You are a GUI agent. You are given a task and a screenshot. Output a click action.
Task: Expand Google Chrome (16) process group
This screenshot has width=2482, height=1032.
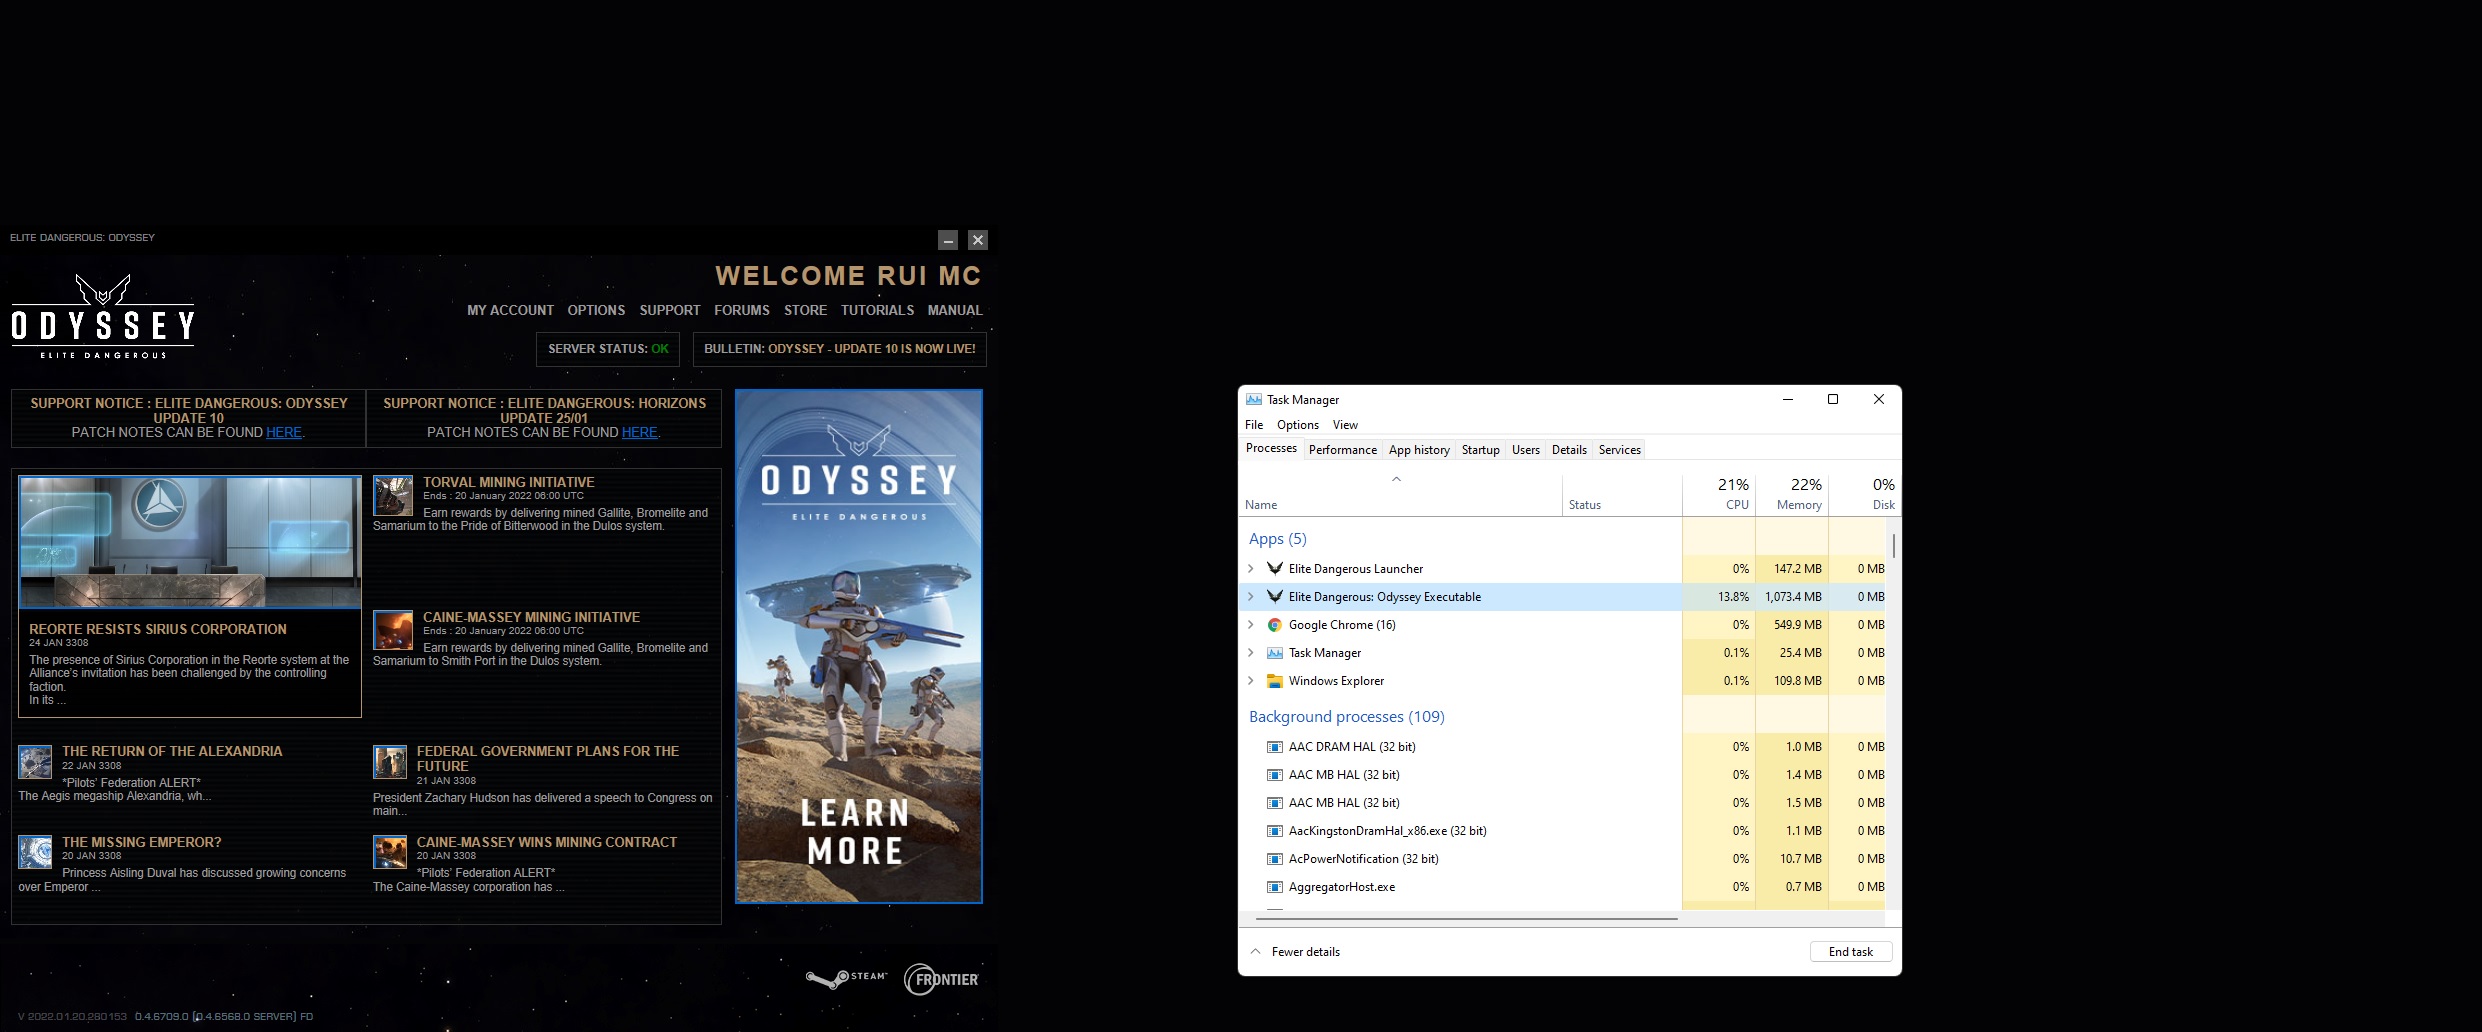pyautogui.click(x=1250, y=625)
